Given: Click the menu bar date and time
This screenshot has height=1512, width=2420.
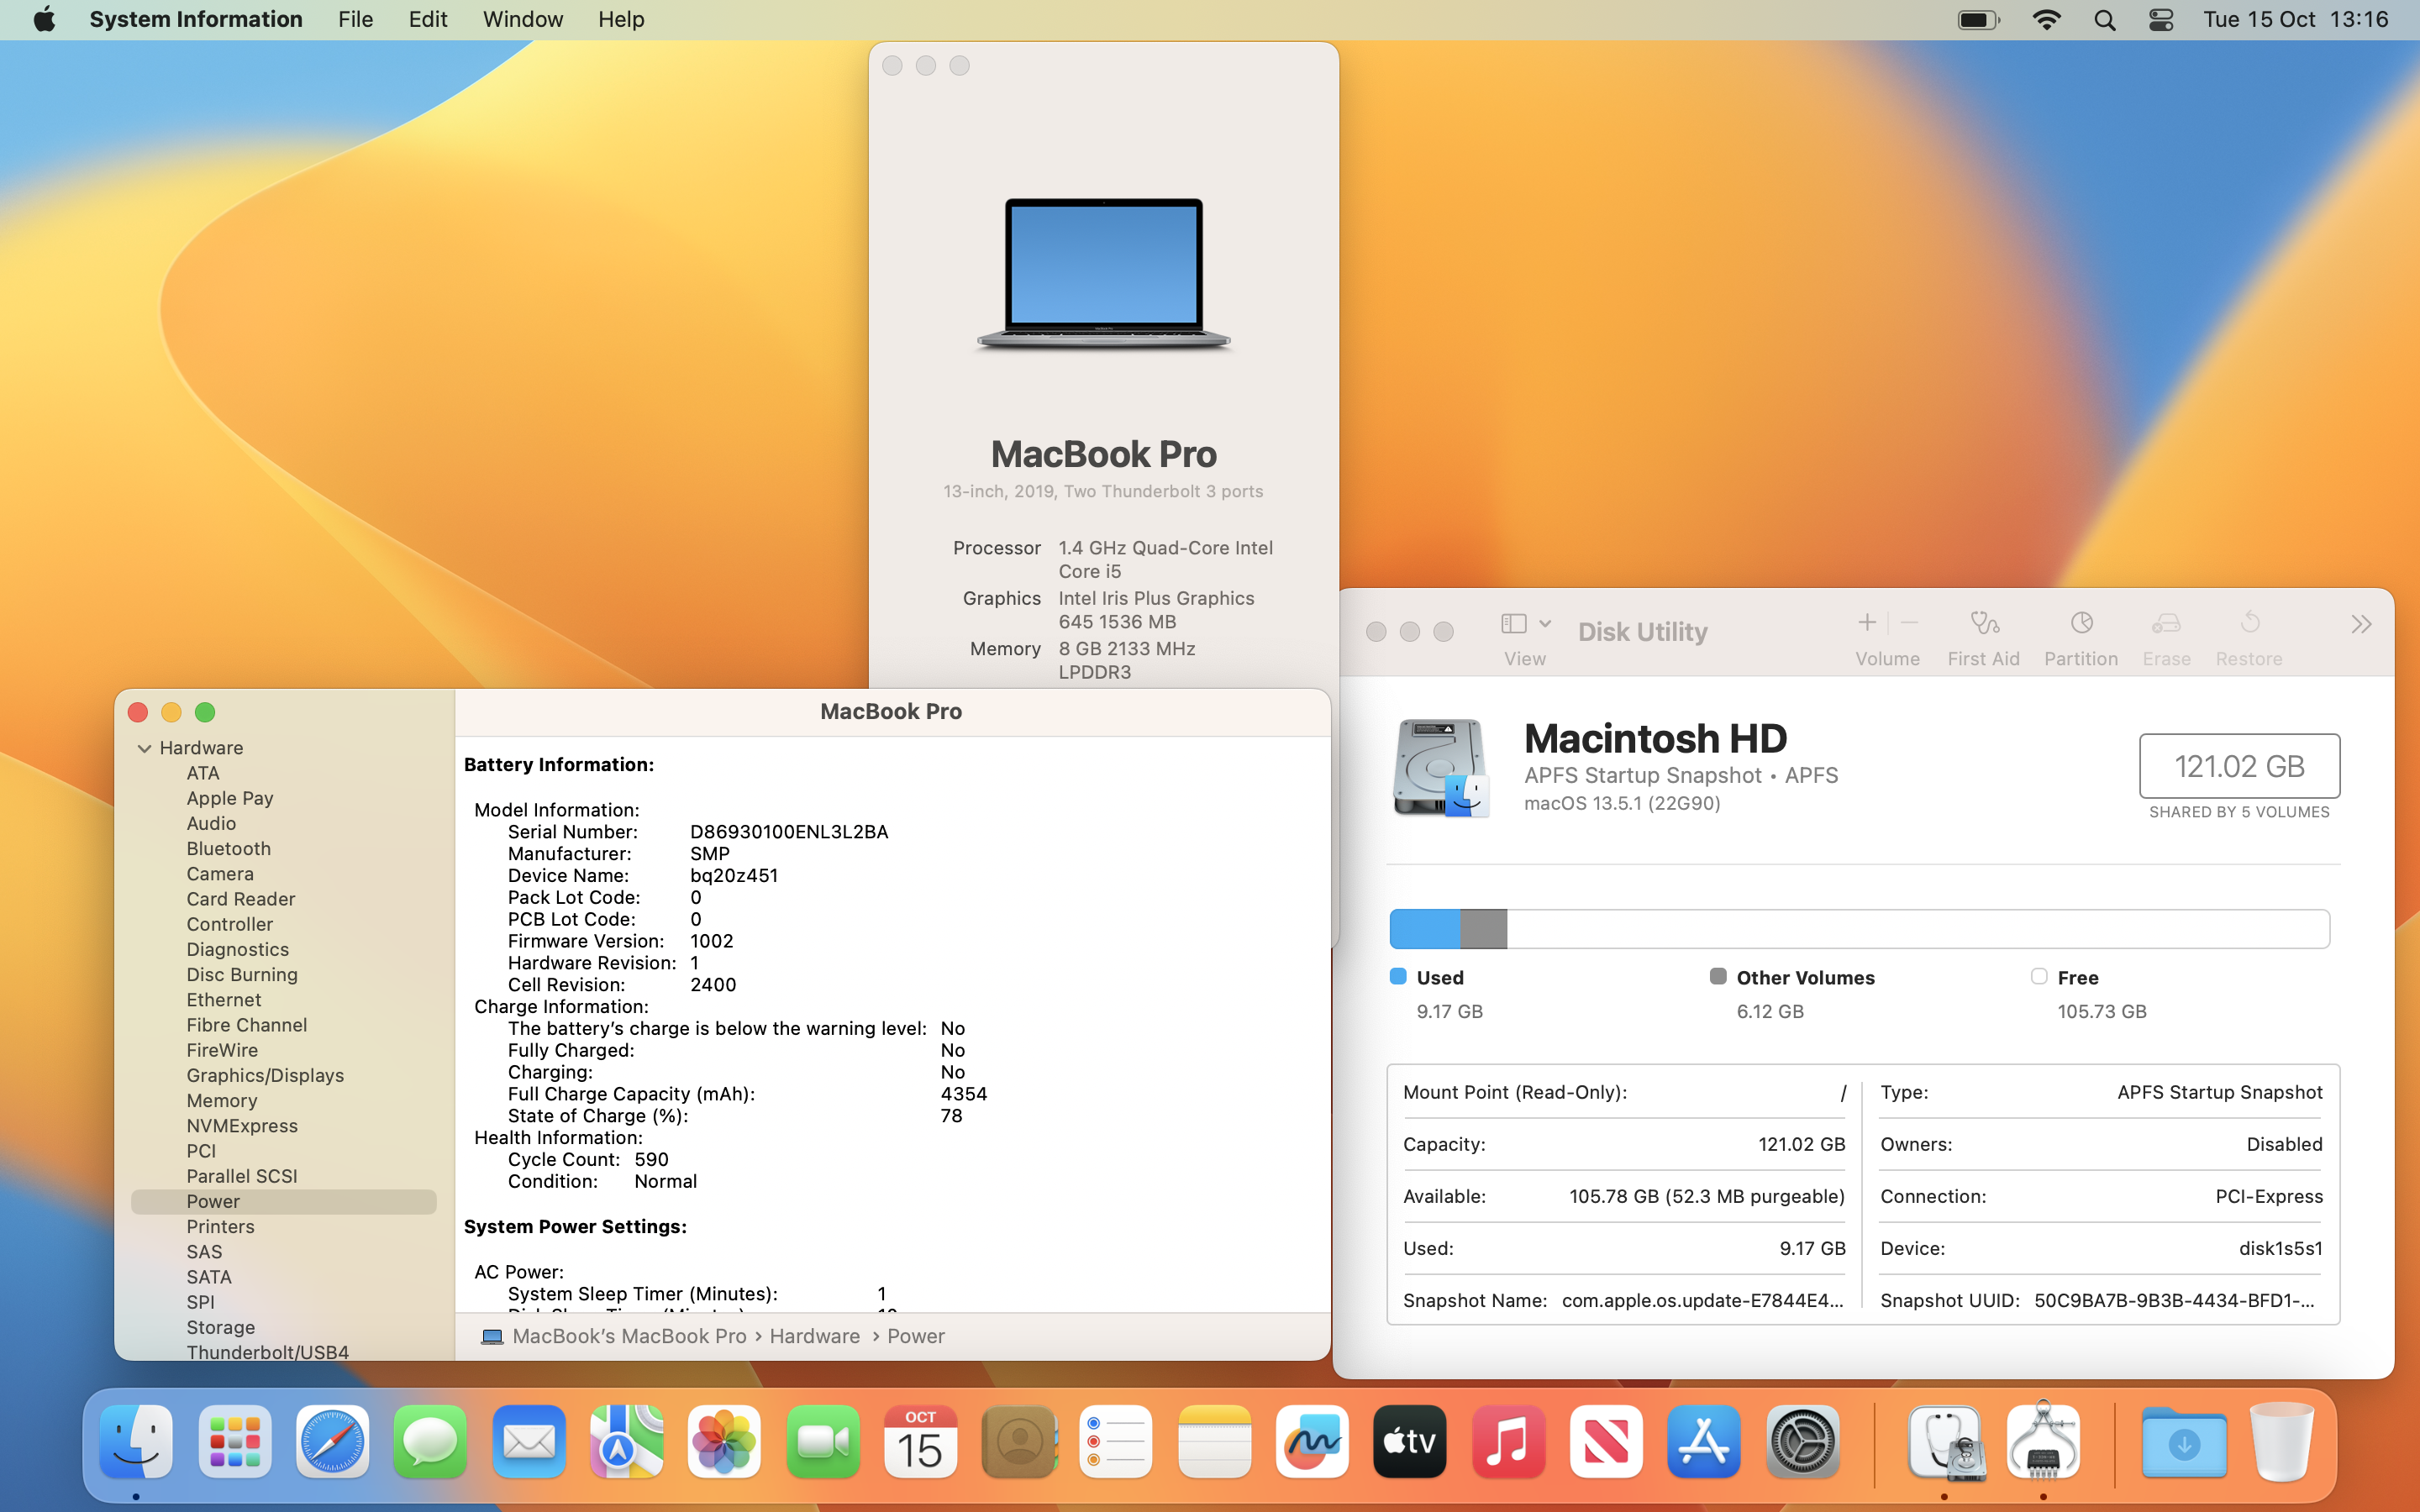Looking at the screenshot, I should [x=2296, y=19].
